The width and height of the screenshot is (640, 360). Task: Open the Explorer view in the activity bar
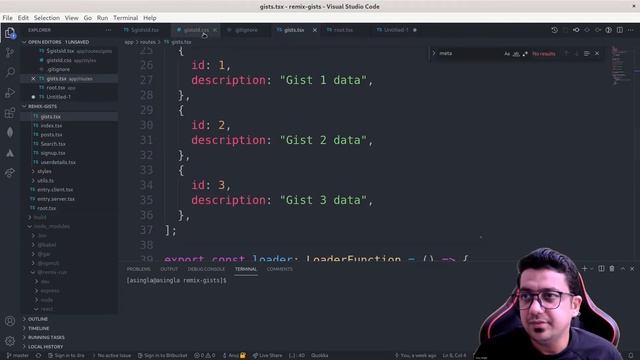(x=10, y=33)
